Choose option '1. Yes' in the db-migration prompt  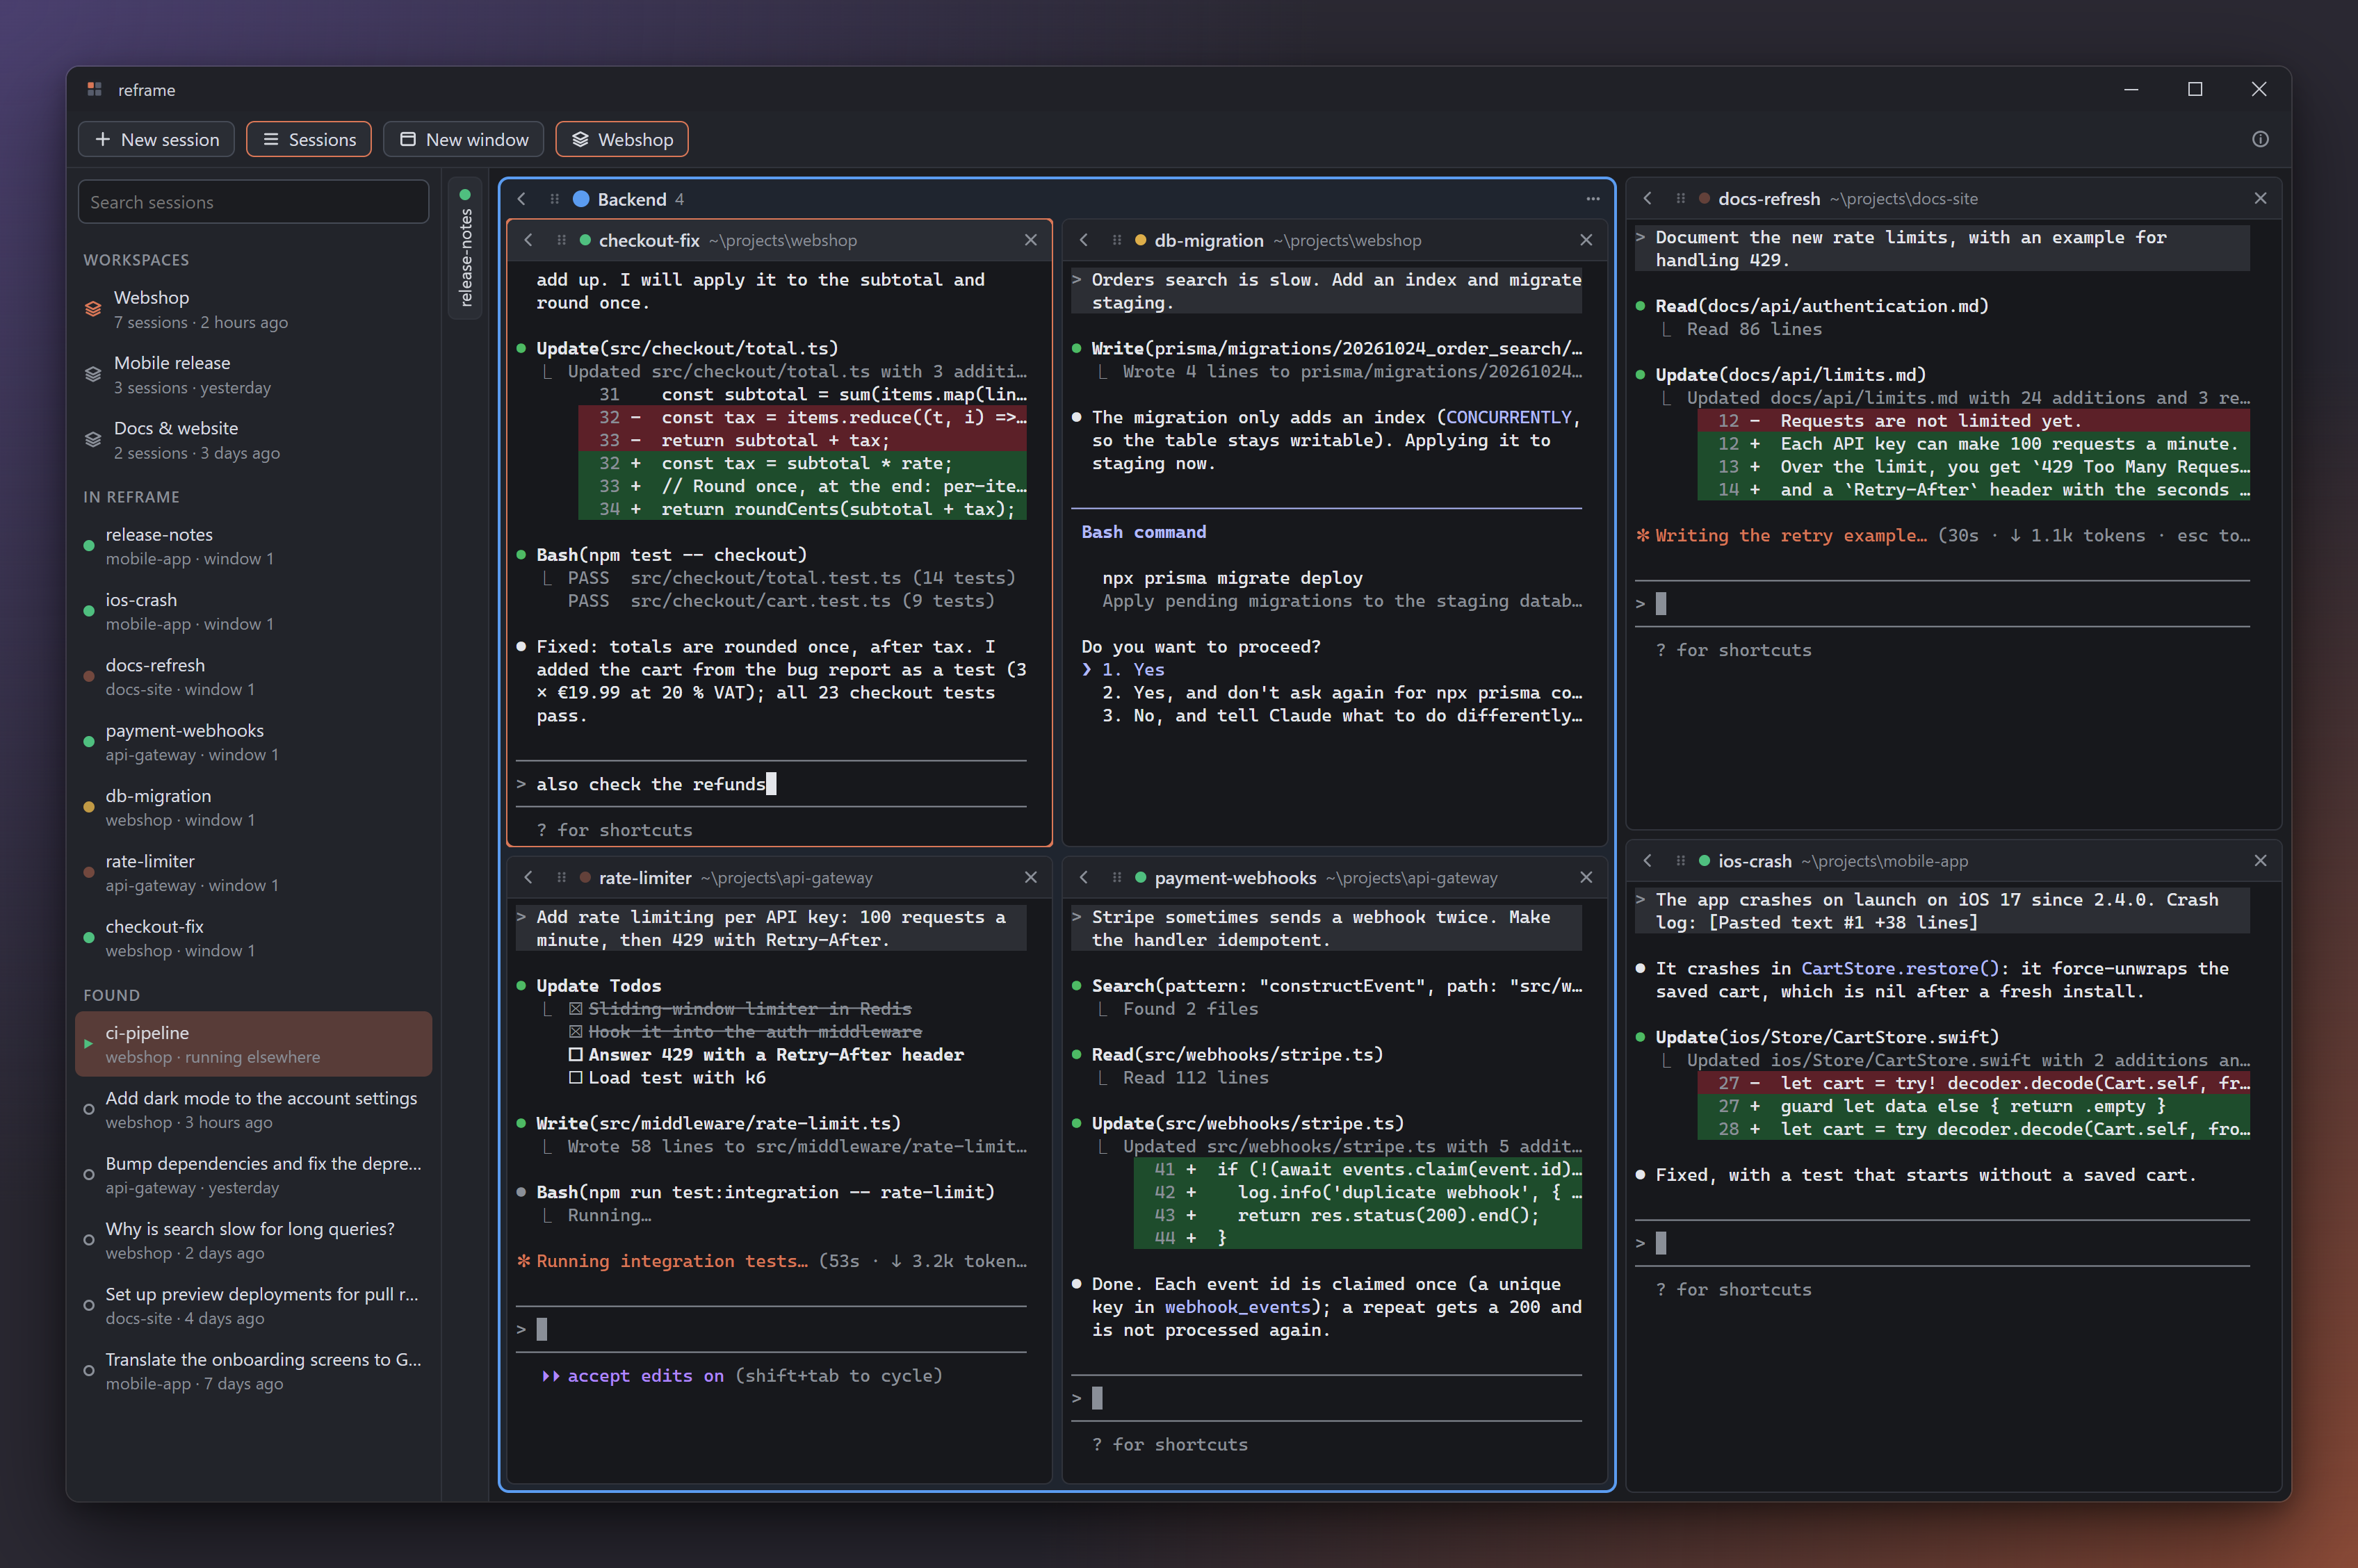coord(1133,669)
